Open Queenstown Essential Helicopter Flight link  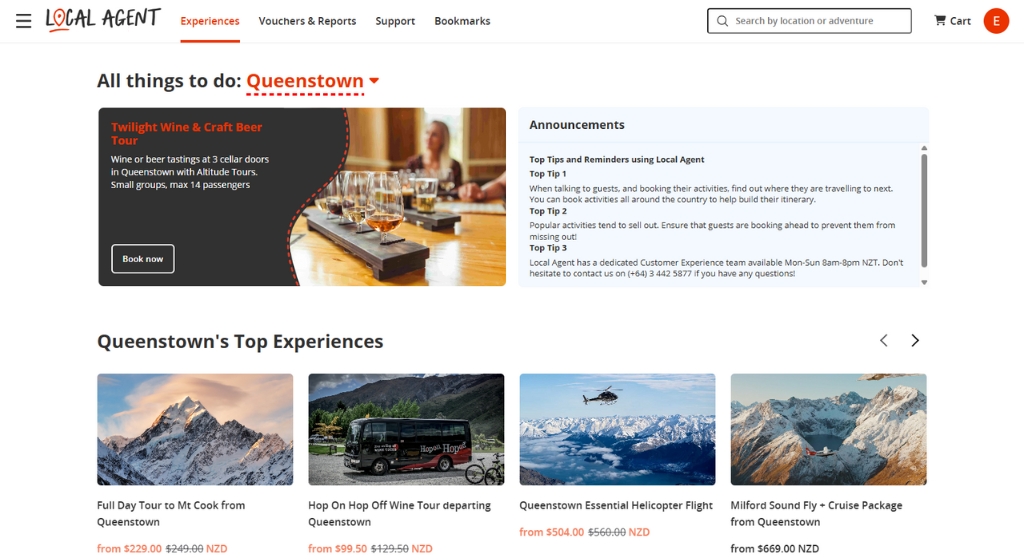click(x=616, y=505)
